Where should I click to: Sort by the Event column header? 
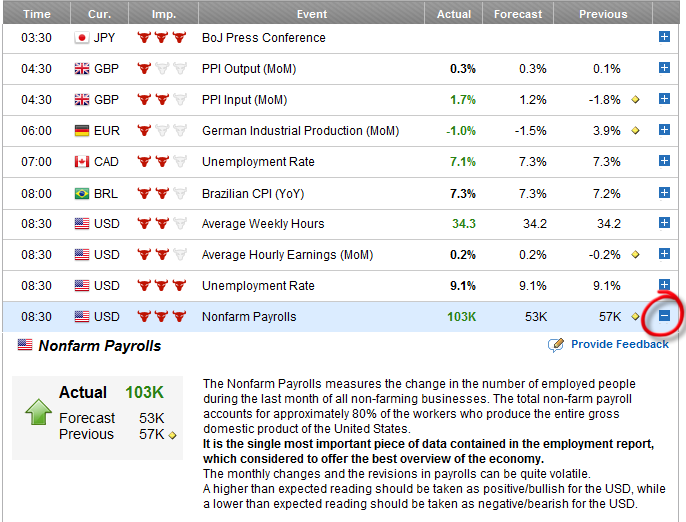[312, 14]
